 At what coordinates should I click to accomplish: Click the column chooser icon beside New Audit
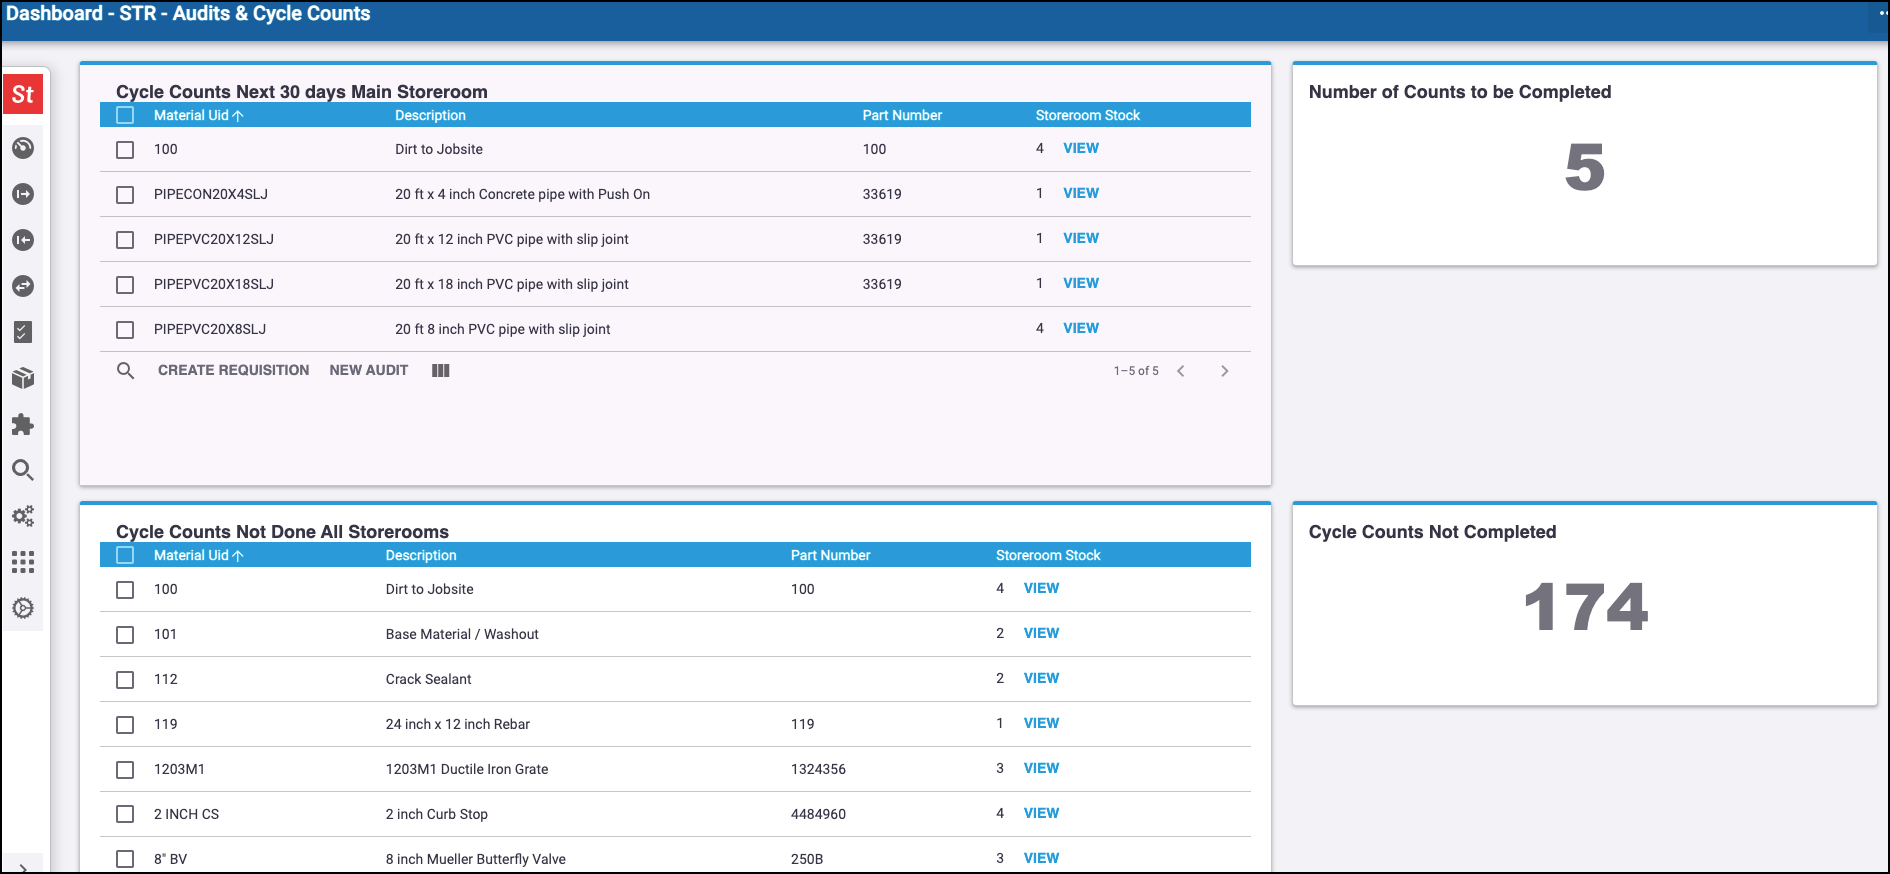[x=440, y=370]
